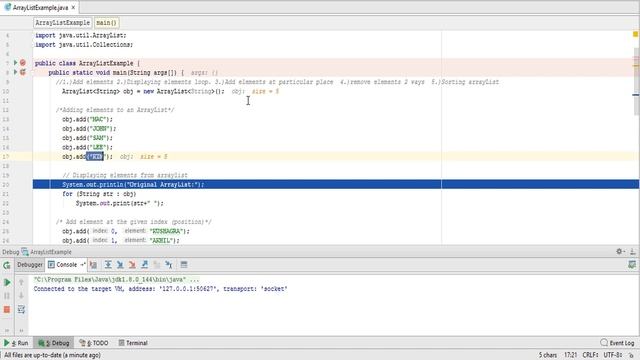Close the ArrayListExample.java tab
The image size is (640, 360).
click(73, 8)
